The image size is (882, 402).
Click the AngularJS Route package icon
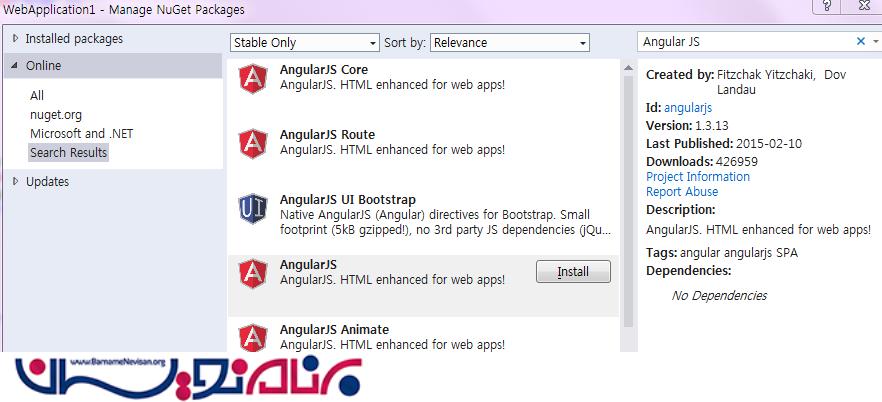[253, 144]
